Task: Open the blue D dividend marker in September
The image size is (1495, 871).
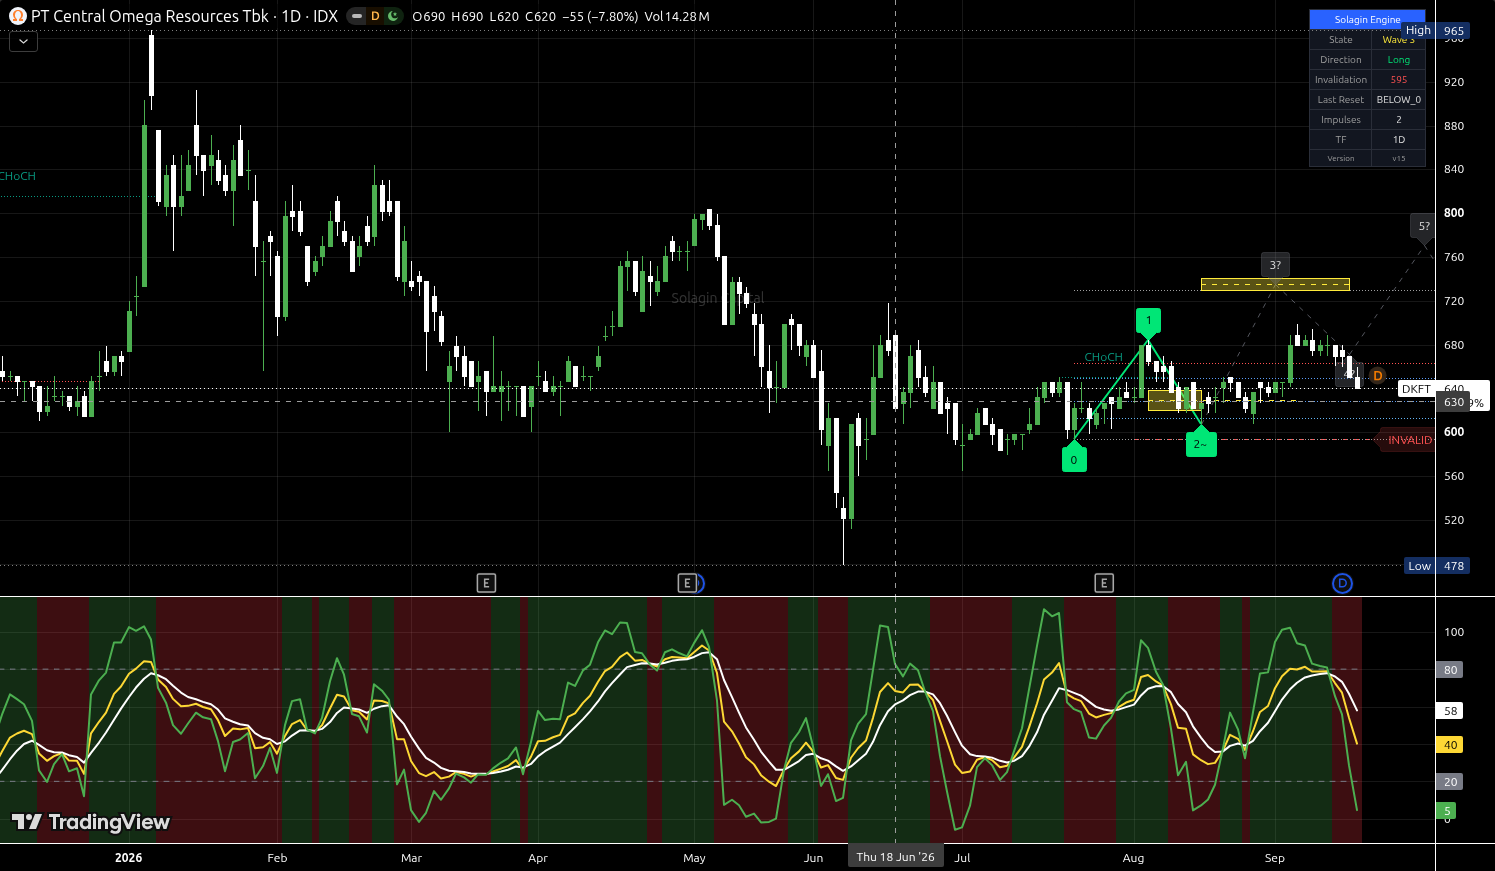Action: point(1343,583)
